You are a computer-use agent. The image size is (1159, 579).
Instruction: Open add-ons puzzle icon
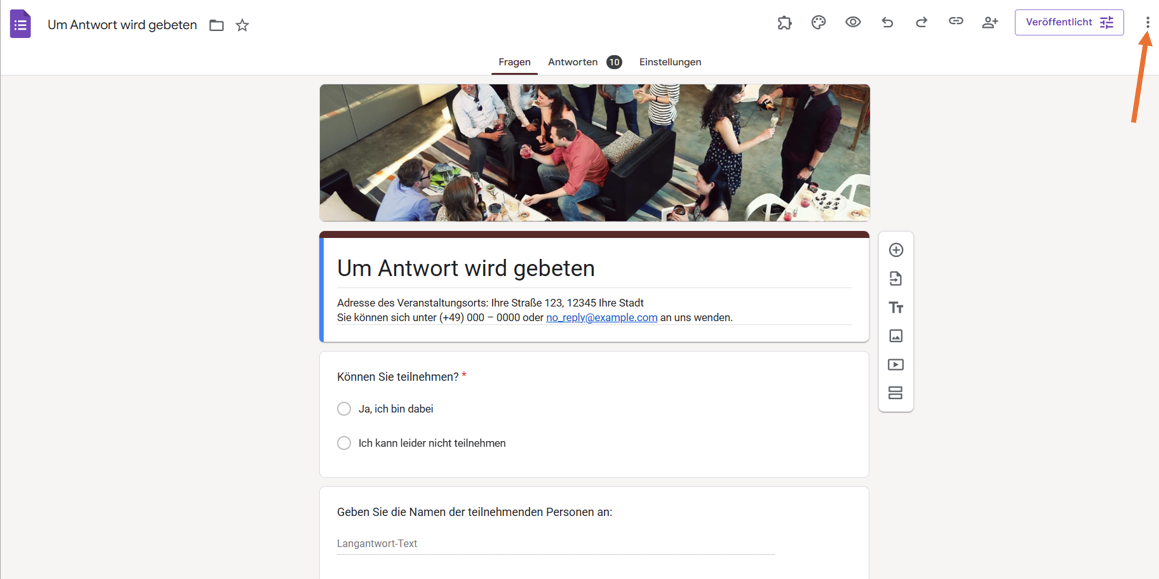pyautogui.click(x=784, y=22)
